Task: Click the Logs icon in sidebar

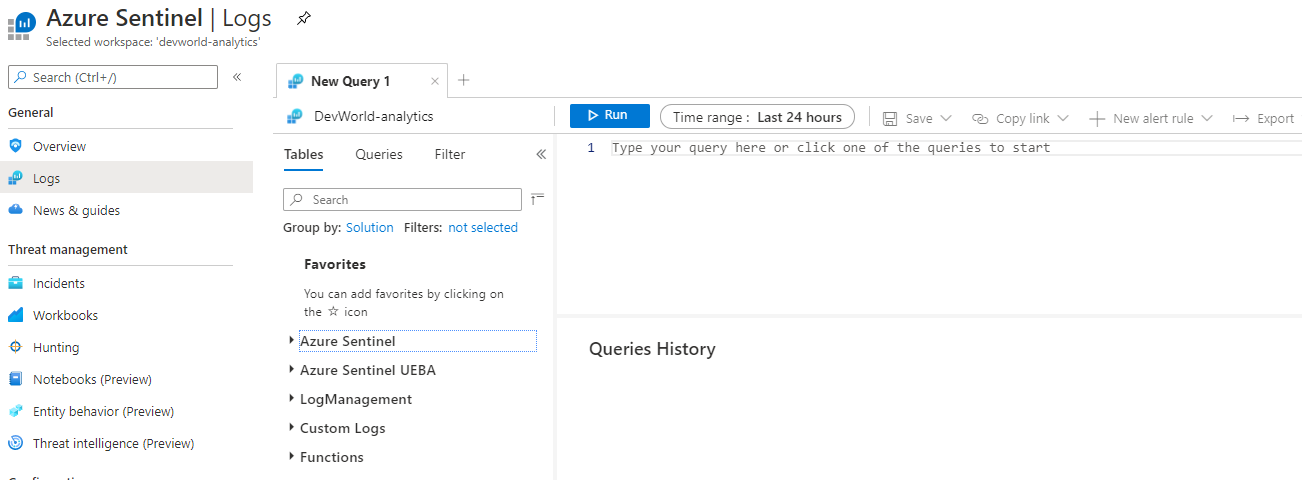Action: click(x=15, y=178)
